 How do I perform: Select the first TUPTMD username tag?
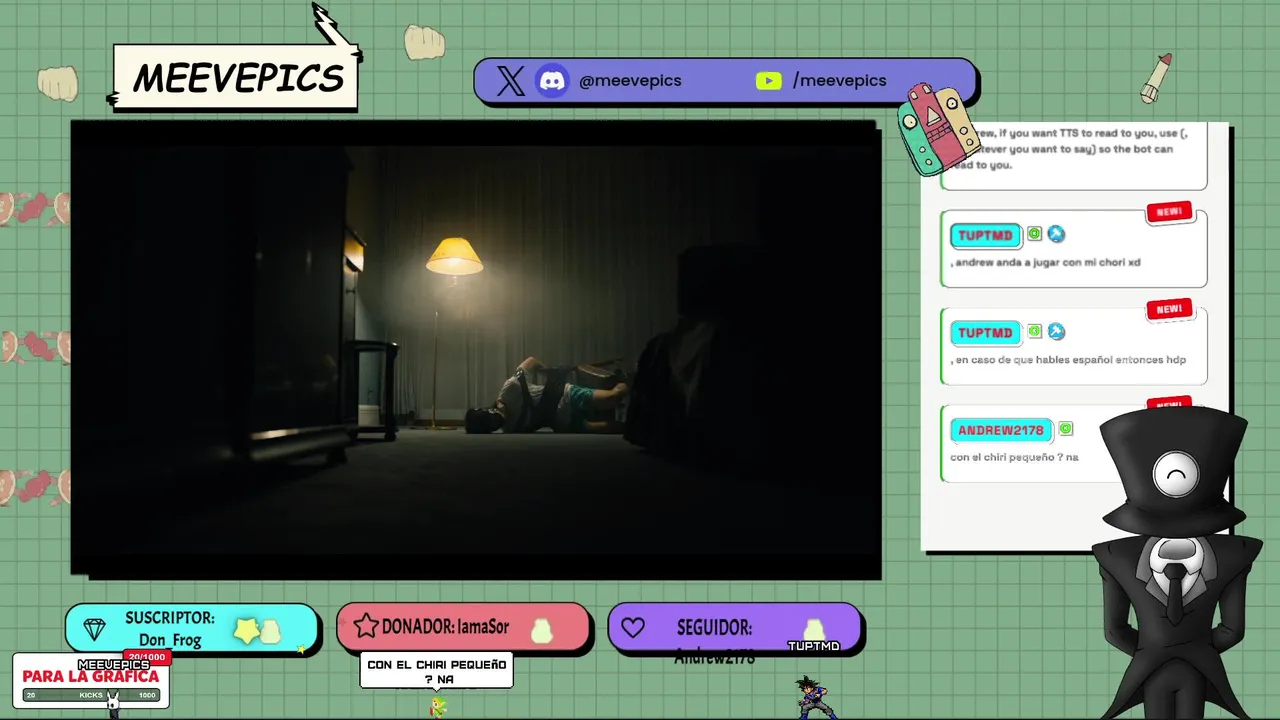tap(986, 235)
